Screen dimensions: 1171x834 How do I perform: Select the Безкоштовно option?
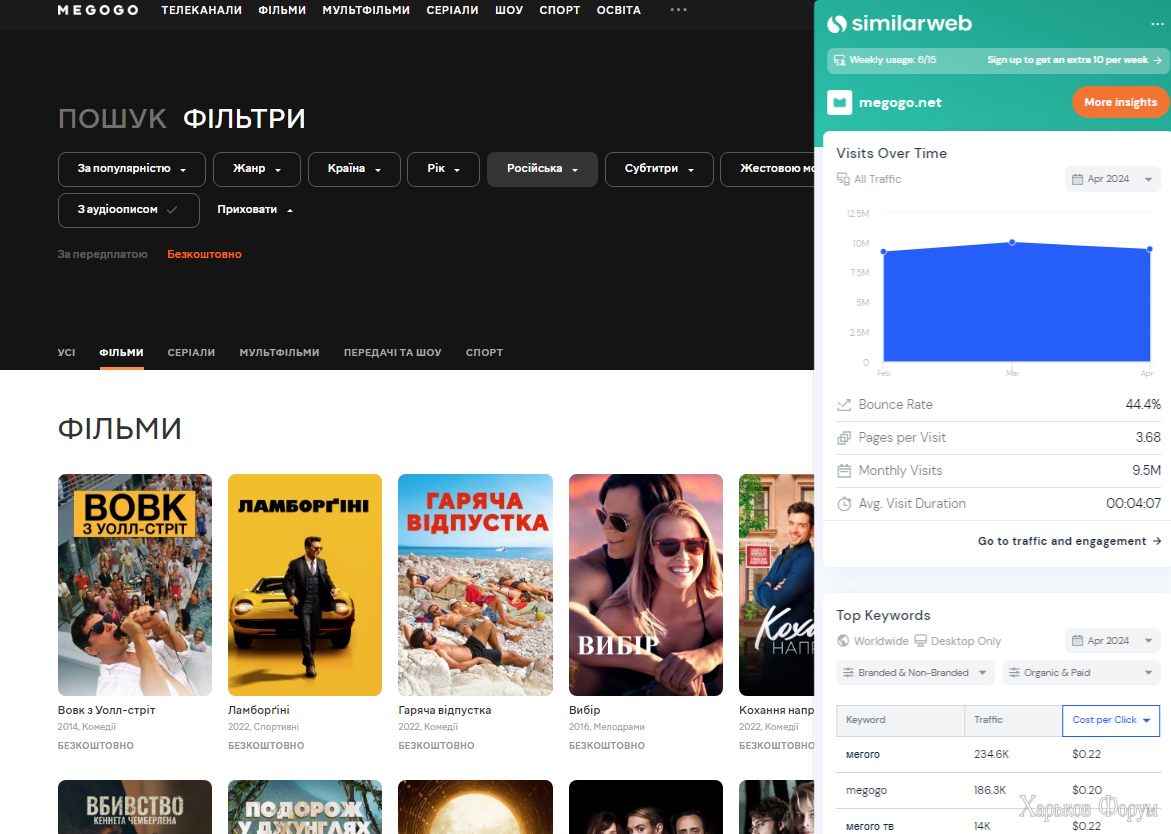[x=205, y=254]
